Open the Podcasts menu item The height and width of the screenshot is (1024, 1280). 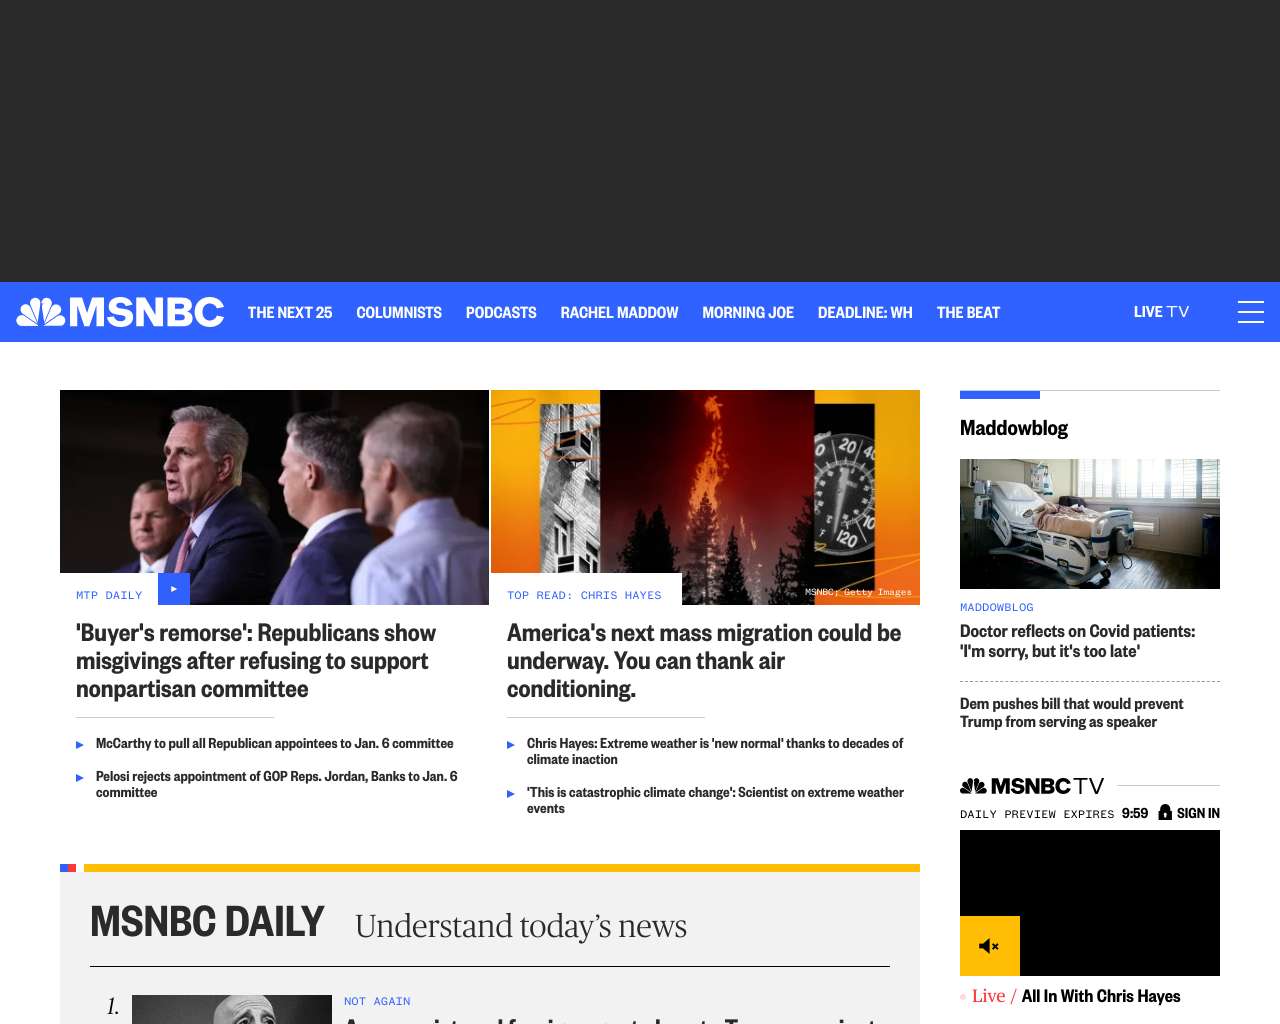pyautogui.click(x=501, y=312)
